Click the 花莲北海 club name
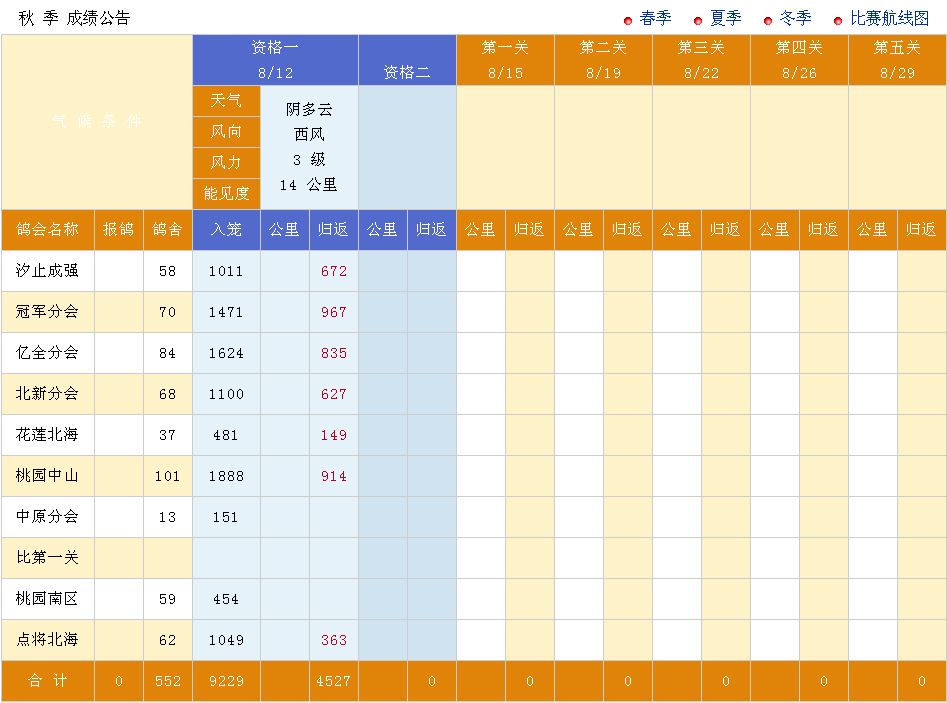This screenshot has width=947, height=703. pos(47,435)
